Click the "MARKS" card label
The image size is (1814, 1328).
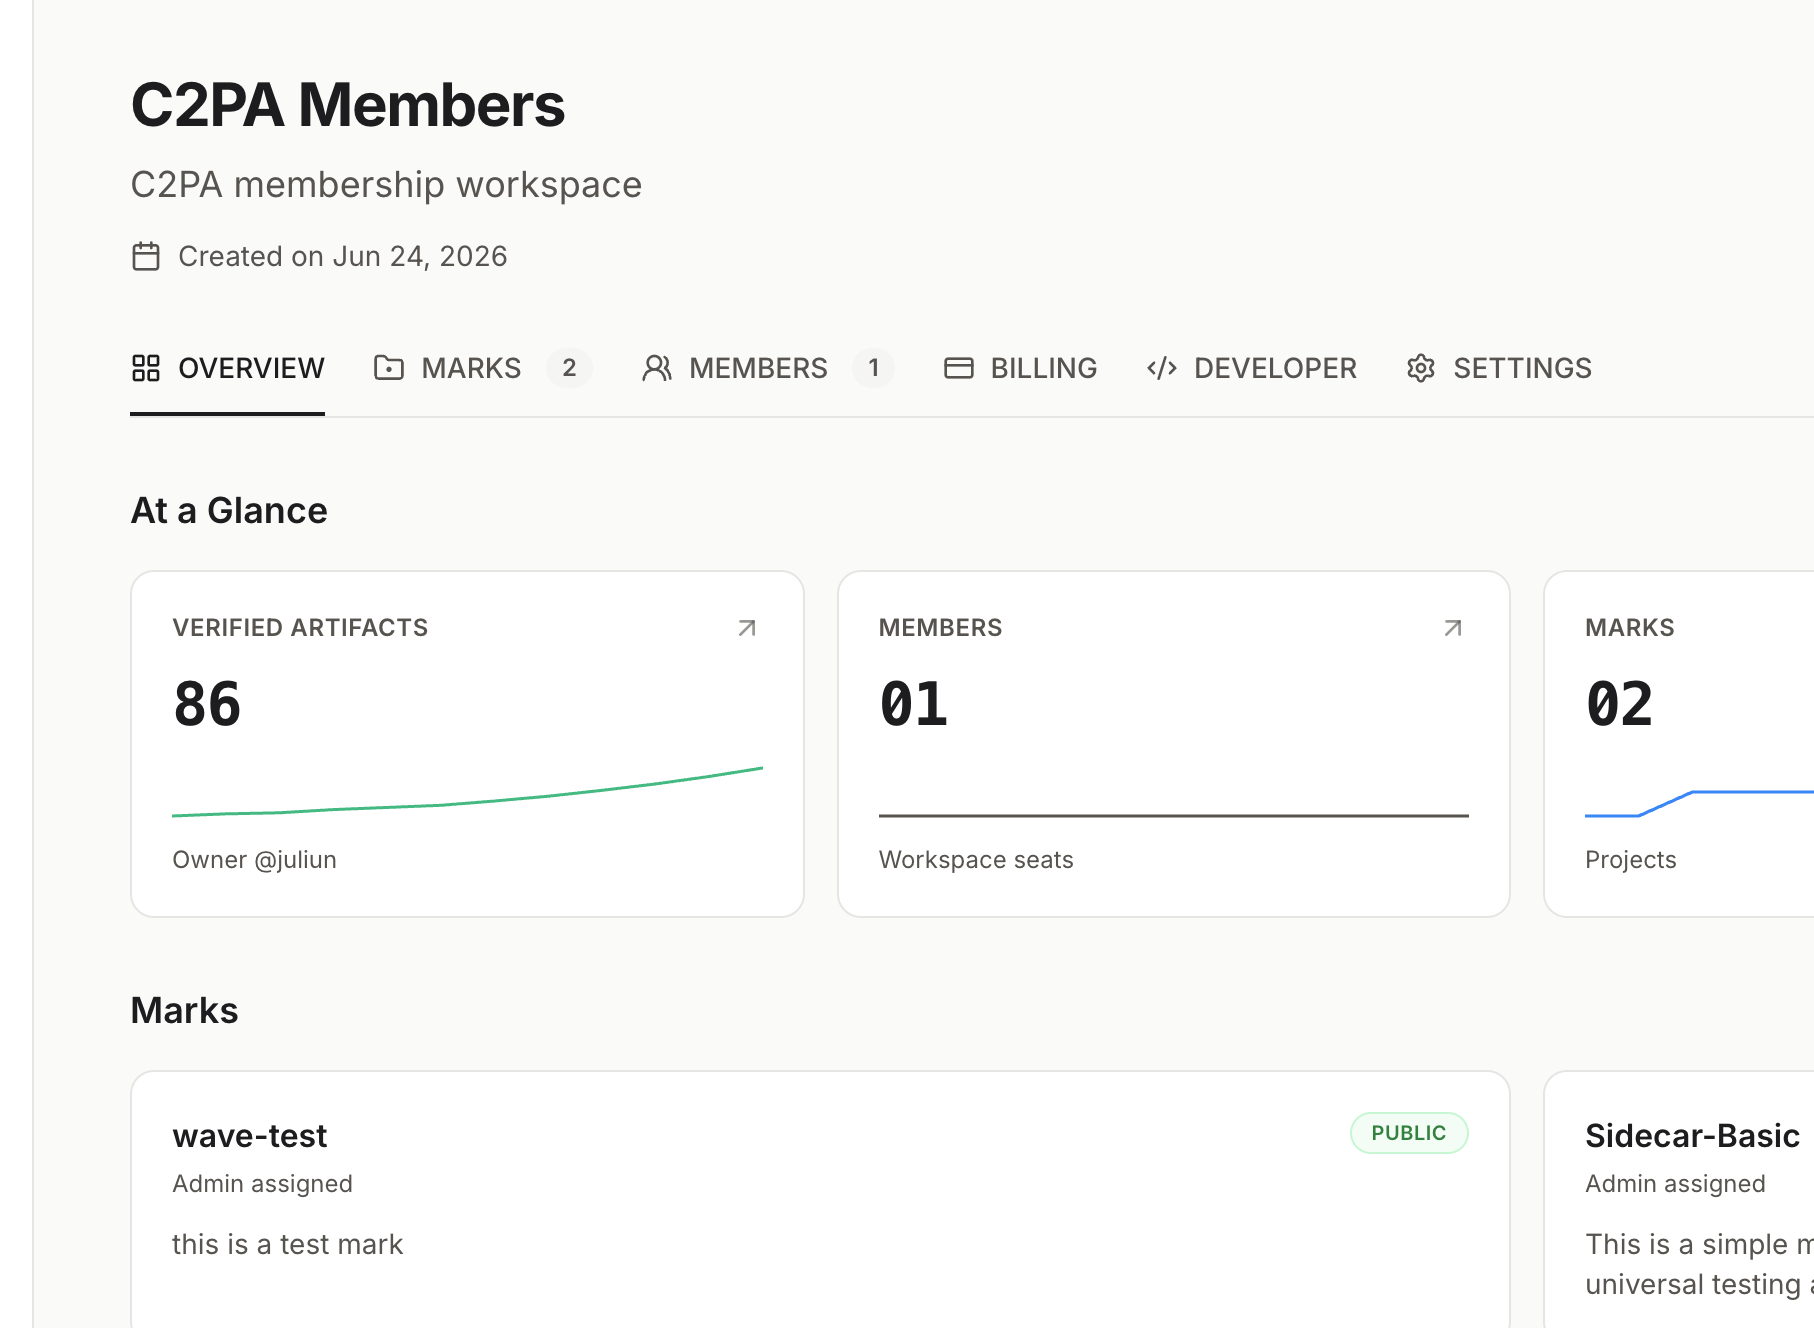click(1630, 628)
